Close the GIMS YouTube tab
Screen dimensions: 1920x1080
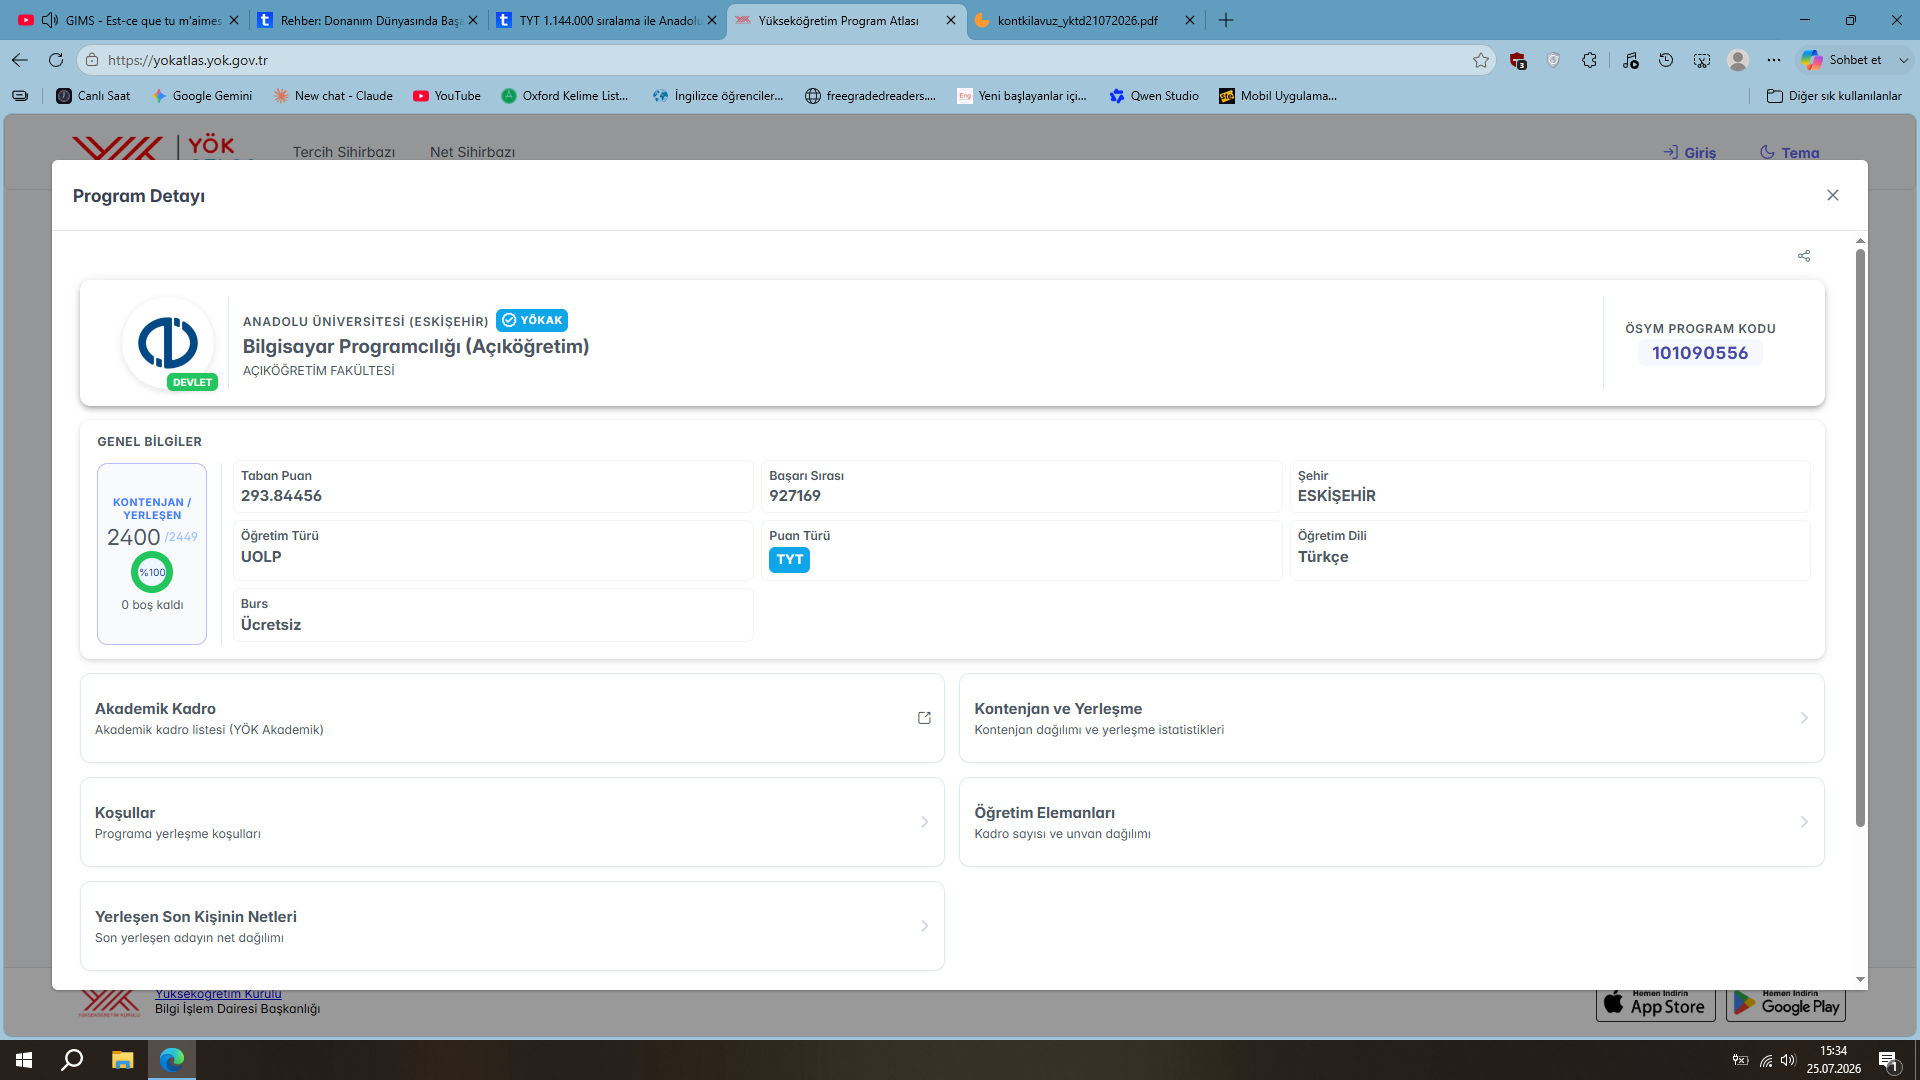(x=234, y=20)
